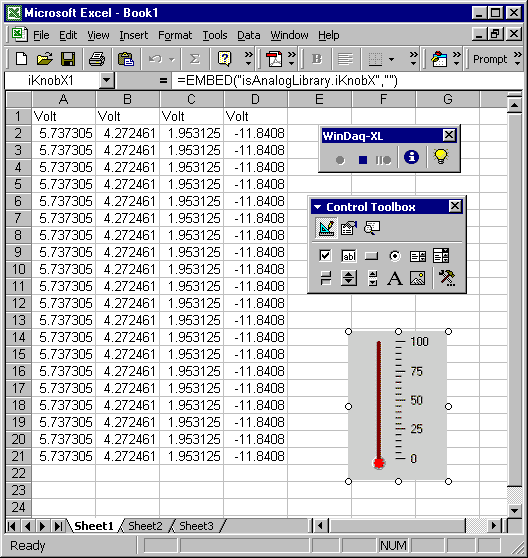Switch to the Sheet3 tab
This screenshot has width=528, height=558.
(196, 526)
